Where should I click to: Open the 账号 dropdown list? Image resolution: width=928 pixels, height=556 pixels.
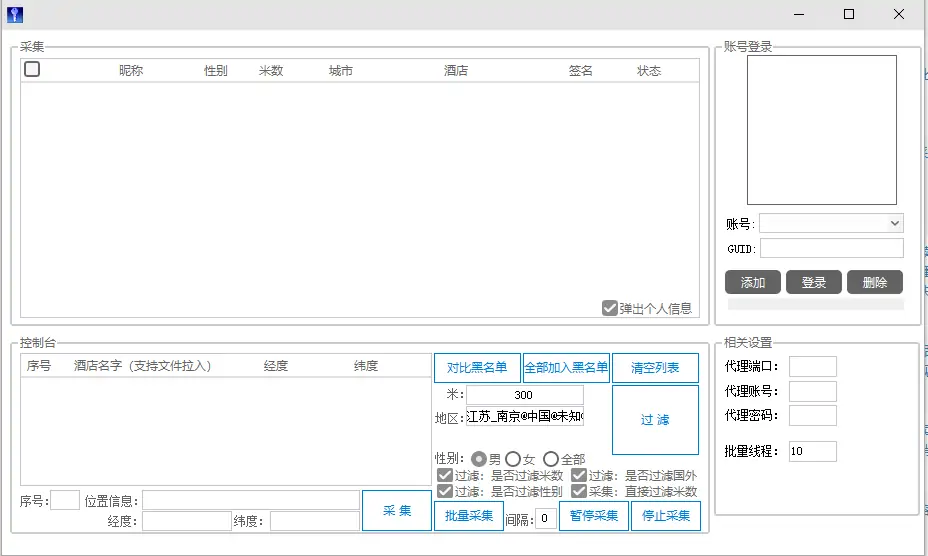894,223
